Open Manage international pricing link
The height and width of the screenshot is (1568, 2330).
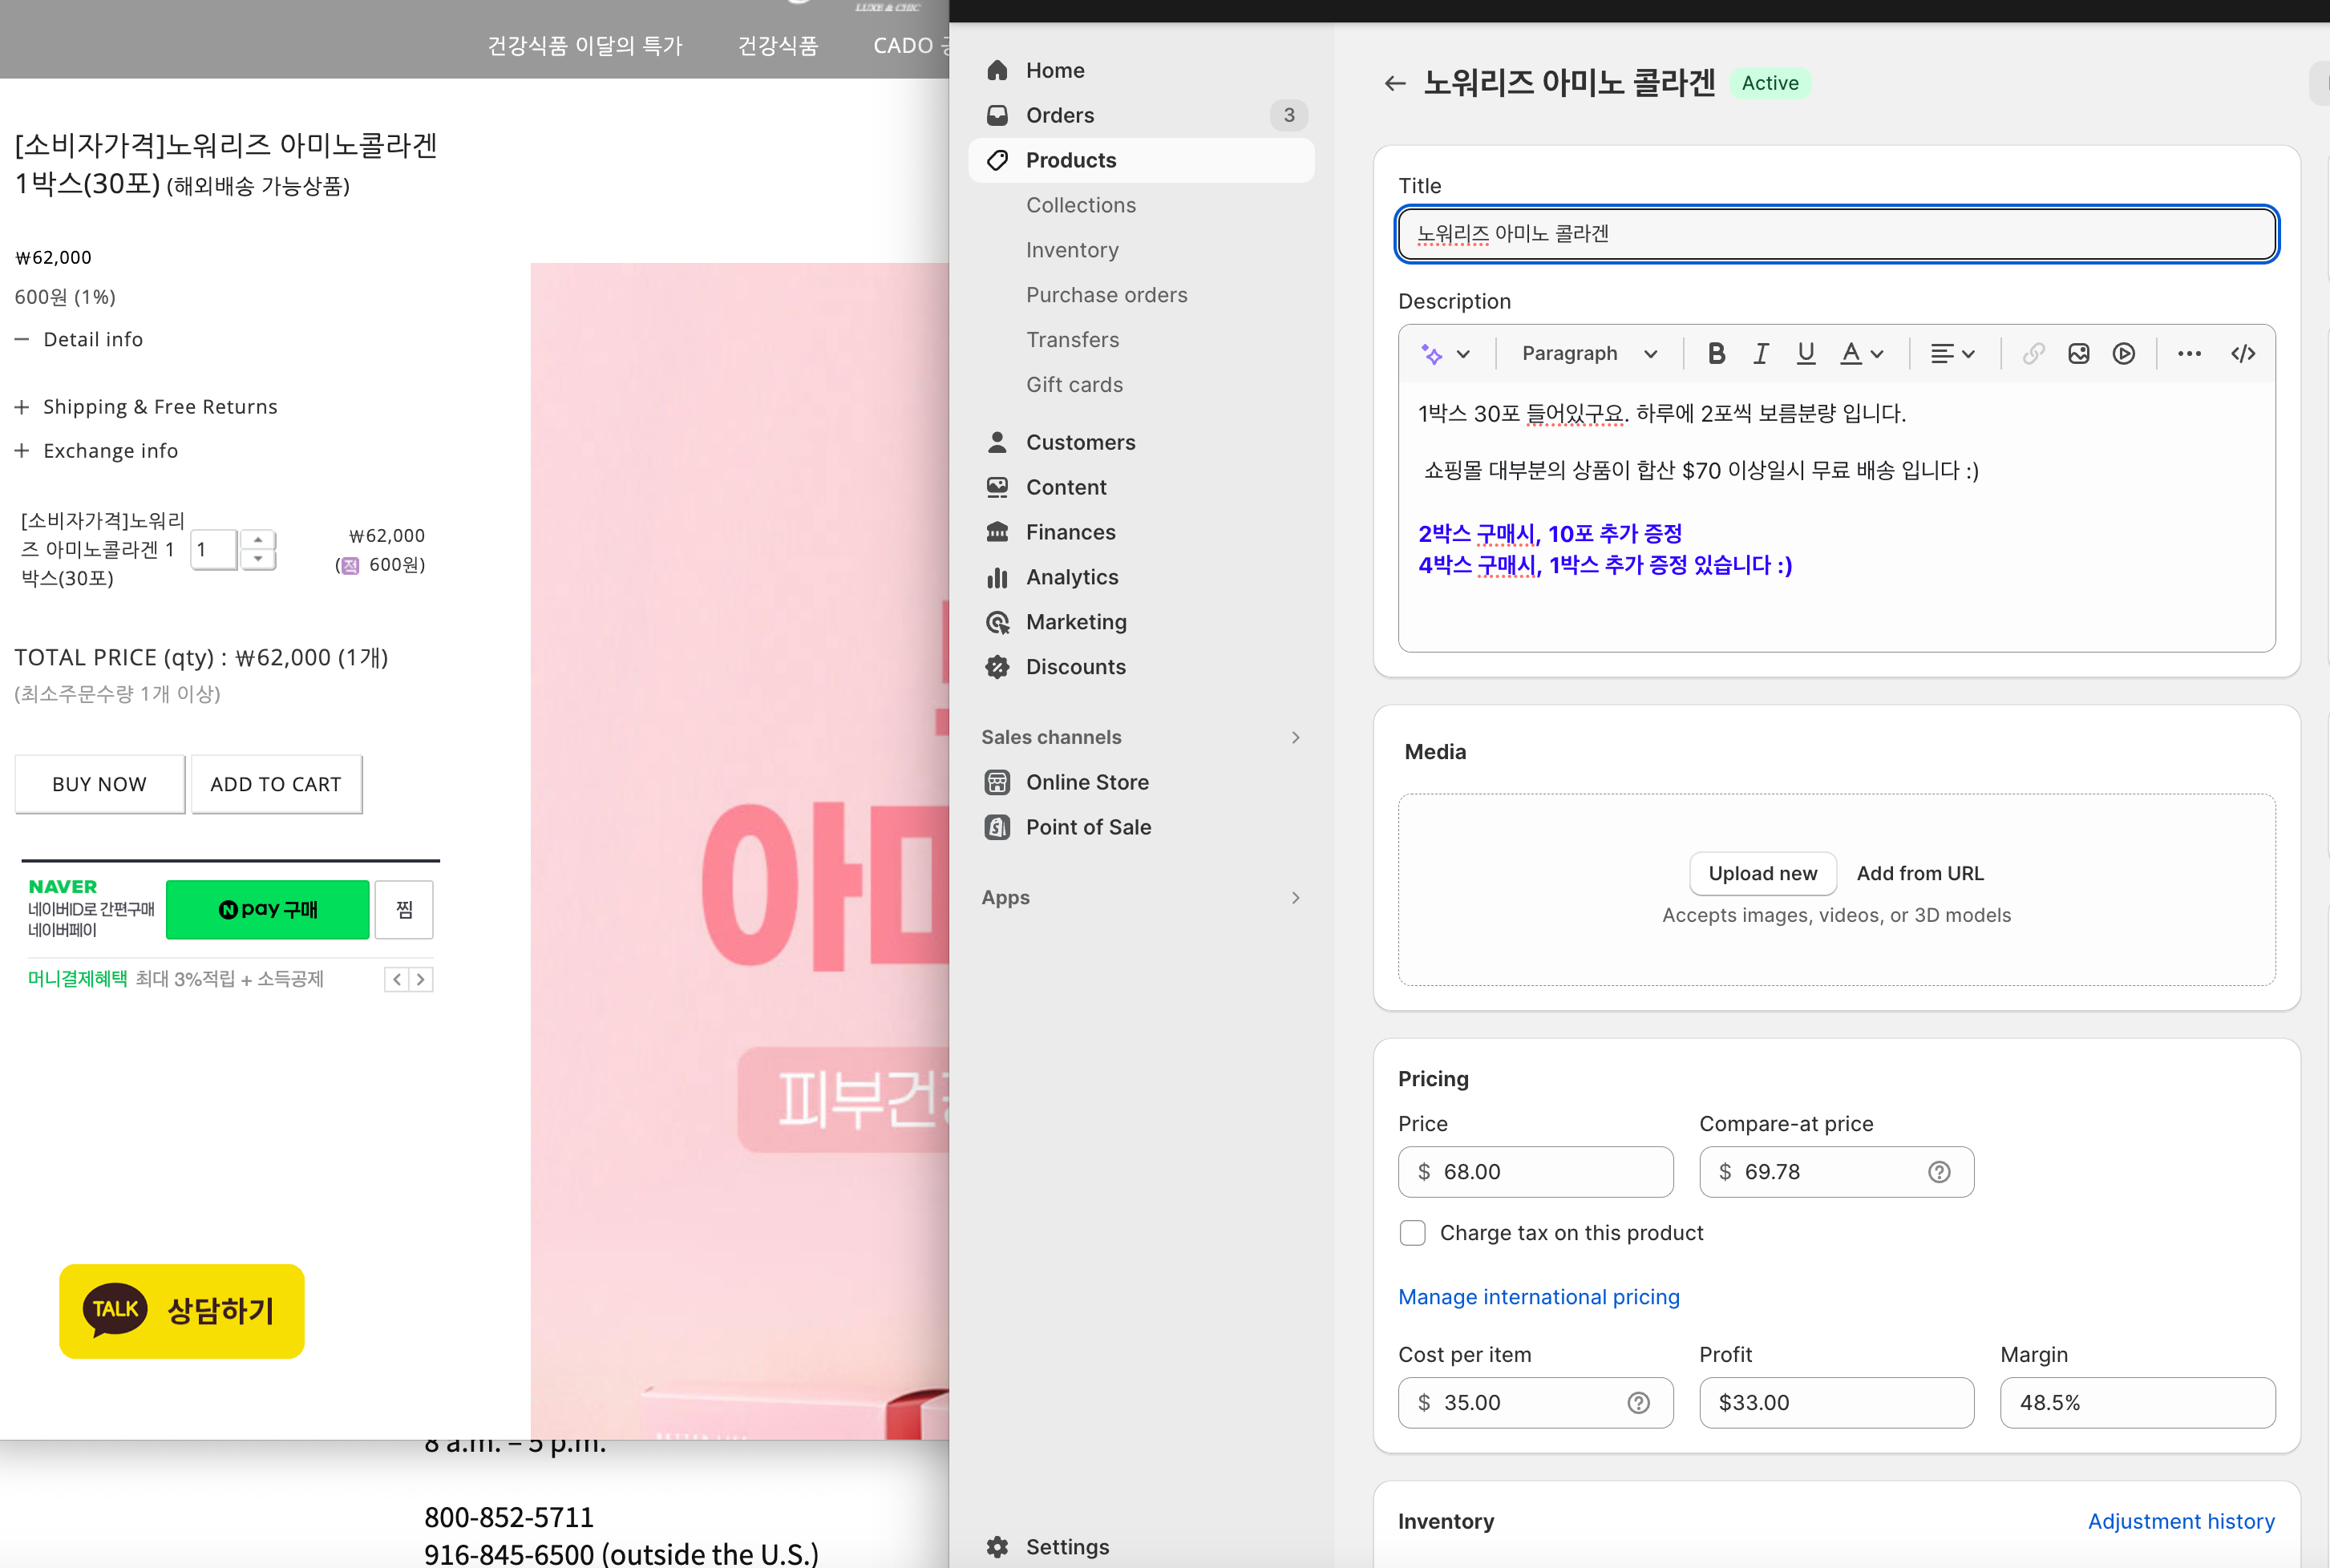tap(1538, 1297)
